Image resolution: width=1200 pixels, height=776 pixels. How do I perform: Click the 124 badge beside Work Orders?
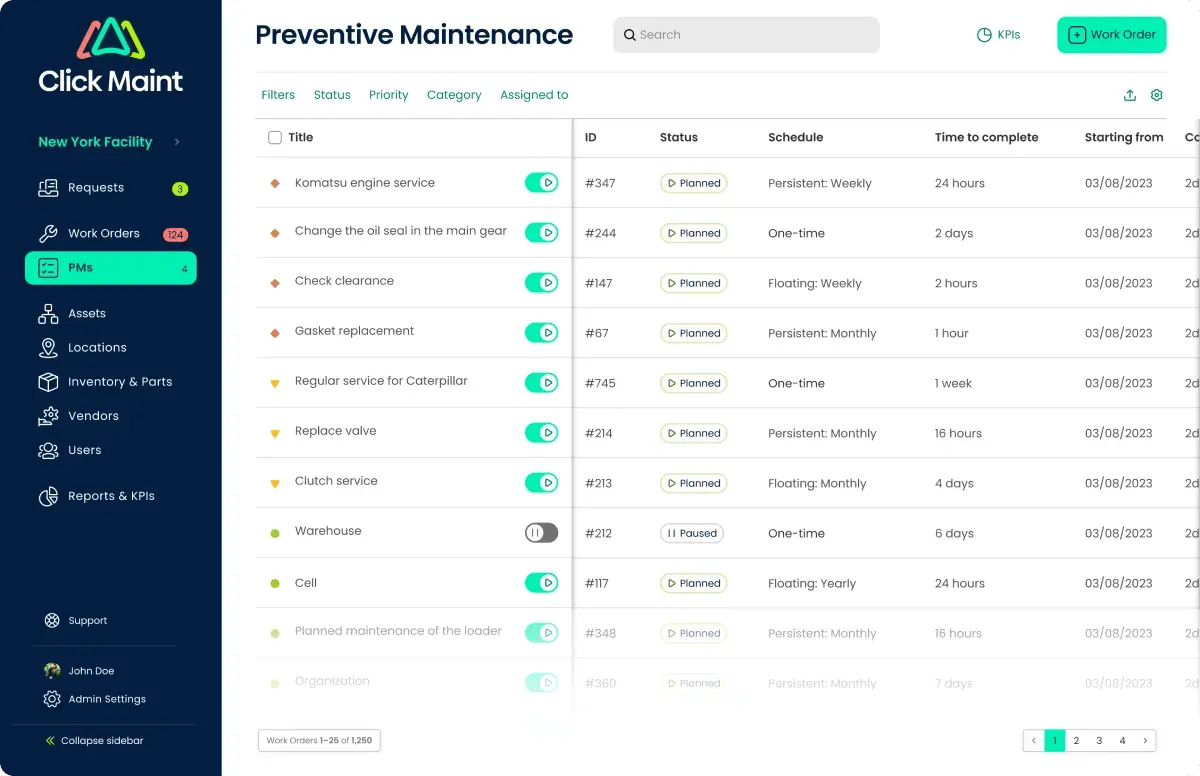(x=176, y=235)
